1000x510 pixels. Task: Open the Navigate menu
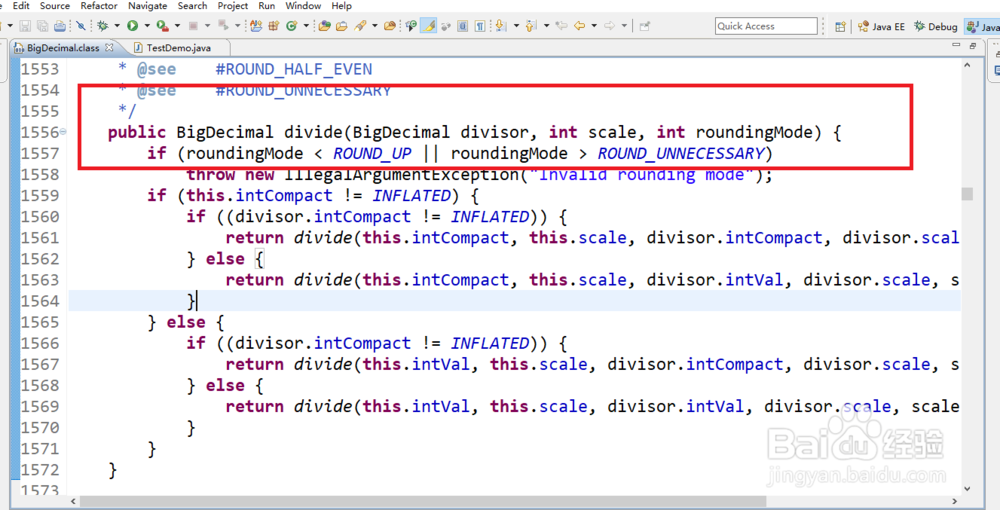point(147,6)
